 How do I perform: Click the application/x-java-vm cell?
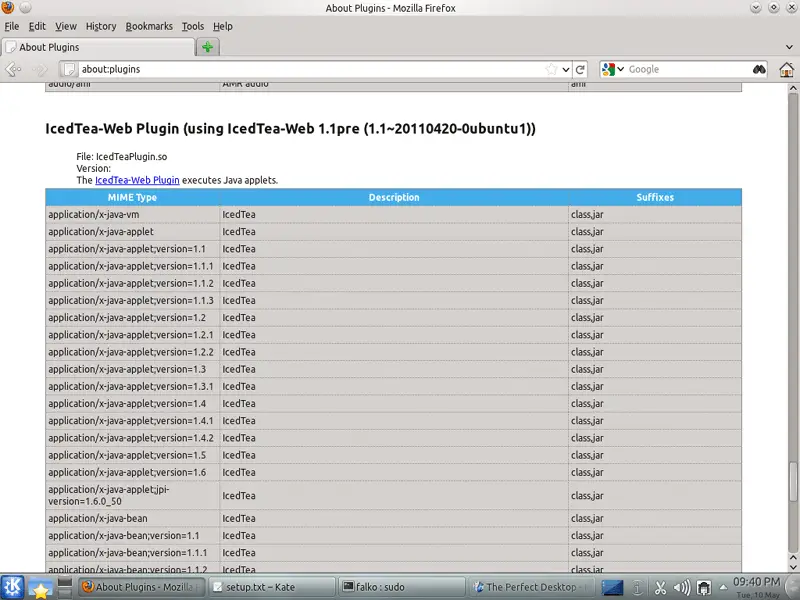[133, 214]
